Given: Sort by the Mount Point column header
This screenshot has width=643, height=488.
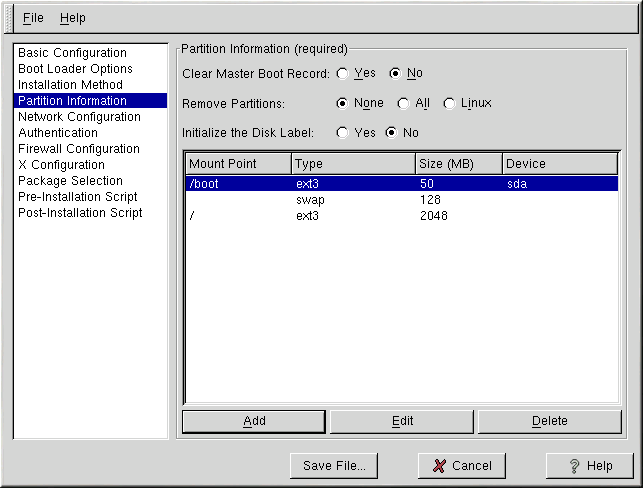Looking at the screenshot, I should [238, 163].
